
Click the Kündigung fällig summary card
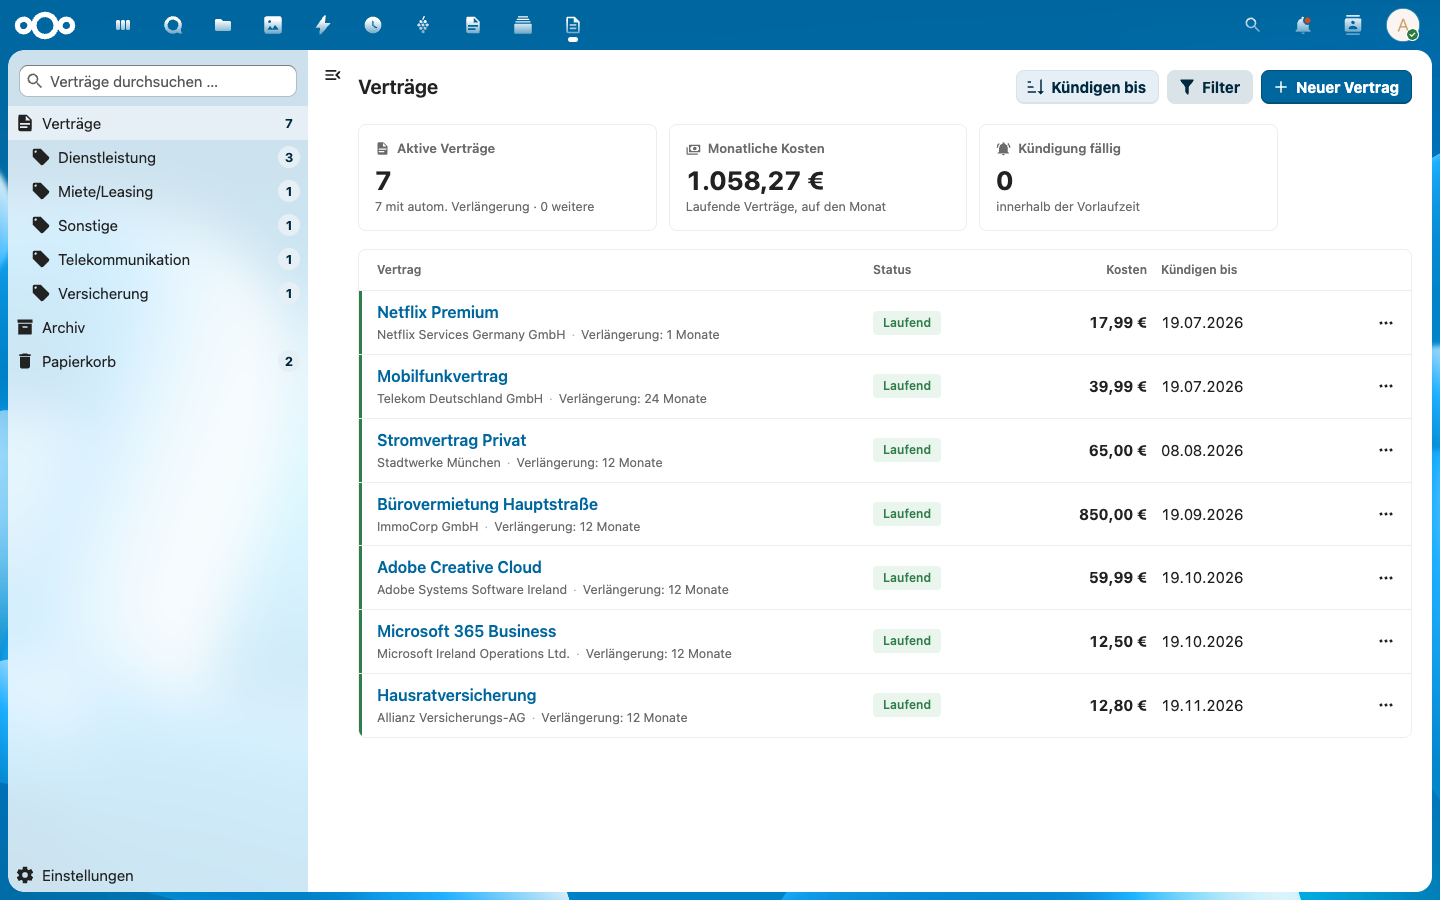pyautogui.click(x=1128, y=177)
